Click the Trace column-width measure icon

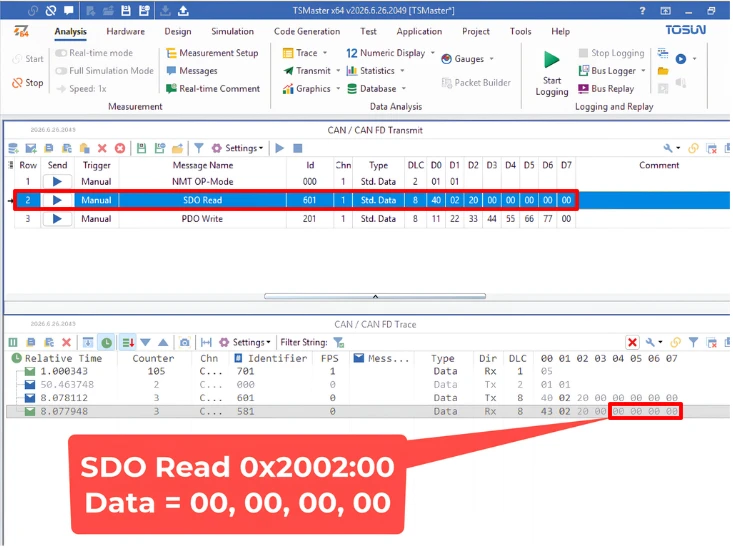[206, 342]
